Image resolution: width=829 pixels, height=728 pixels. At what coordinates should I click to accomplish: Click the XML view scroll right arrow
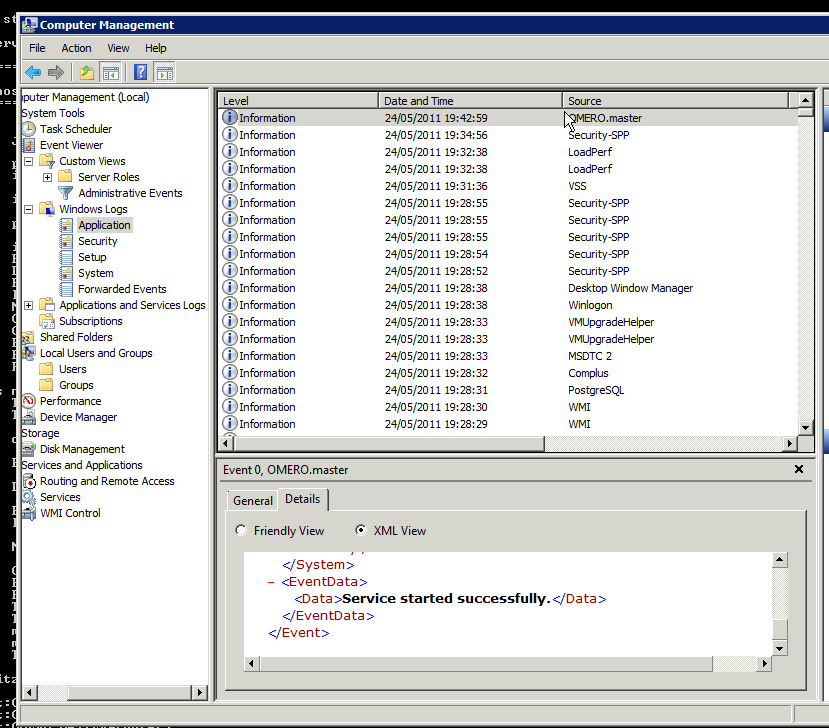pyautogui.click(x=764, y=663)
